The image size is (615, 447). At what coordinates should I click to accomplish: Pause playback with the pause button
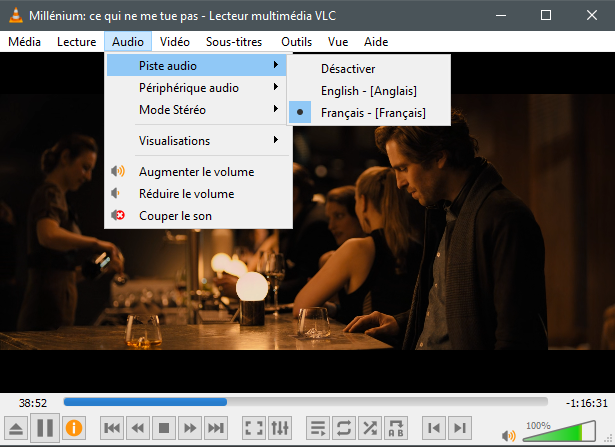coord(45,428)
